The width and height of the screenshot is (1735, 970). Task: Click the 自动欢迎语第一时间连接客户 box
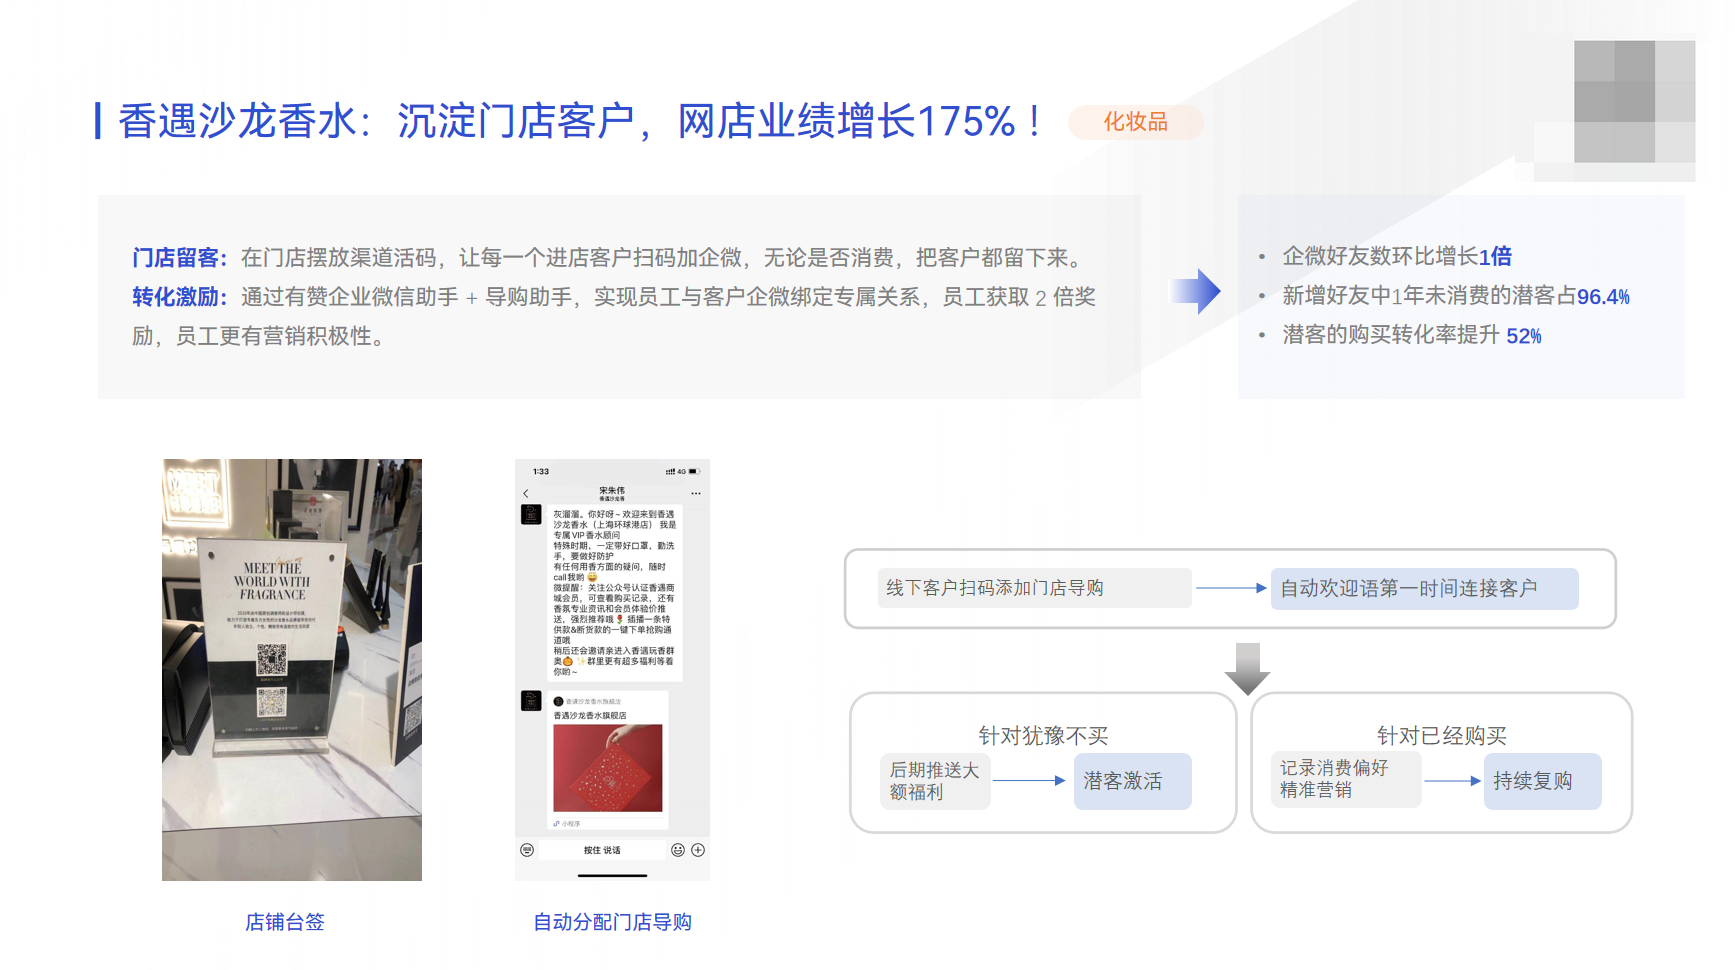coord(1424,589)
